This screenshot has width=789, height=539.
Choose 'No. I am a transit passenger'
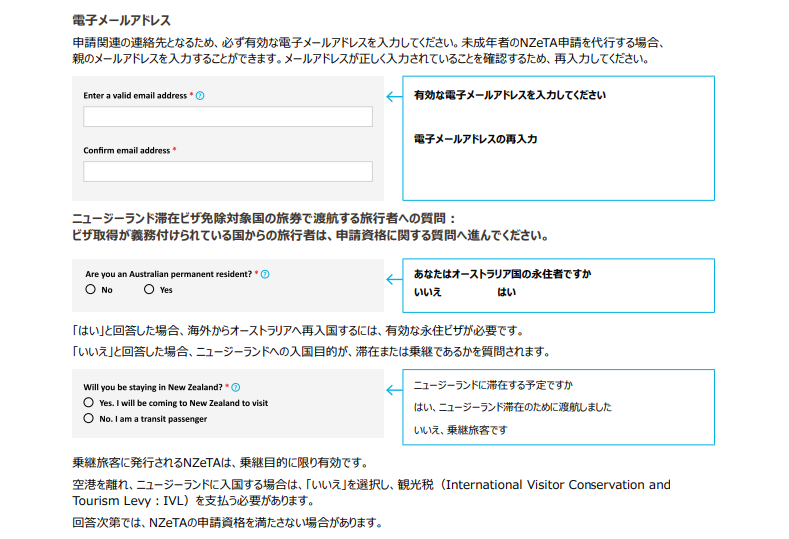click(89, 419)
